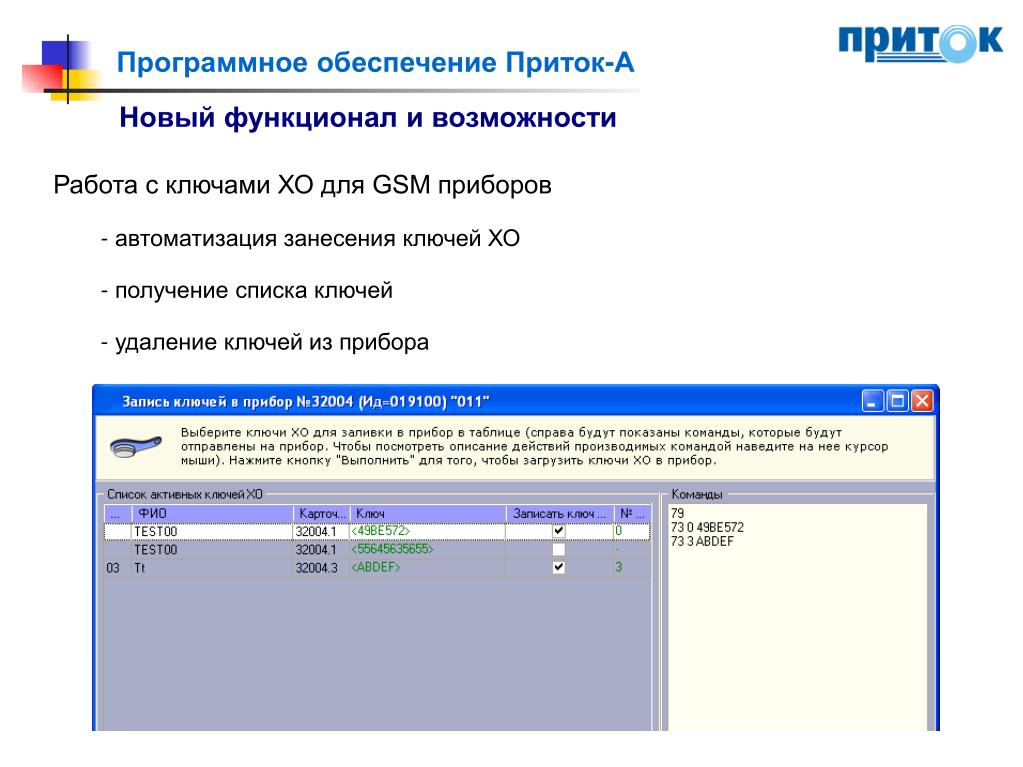The height and width of the screenshot is (767, 1023).
Task: Maximize the "Запись ключей в прибор" window
Action: click(897, 400)
